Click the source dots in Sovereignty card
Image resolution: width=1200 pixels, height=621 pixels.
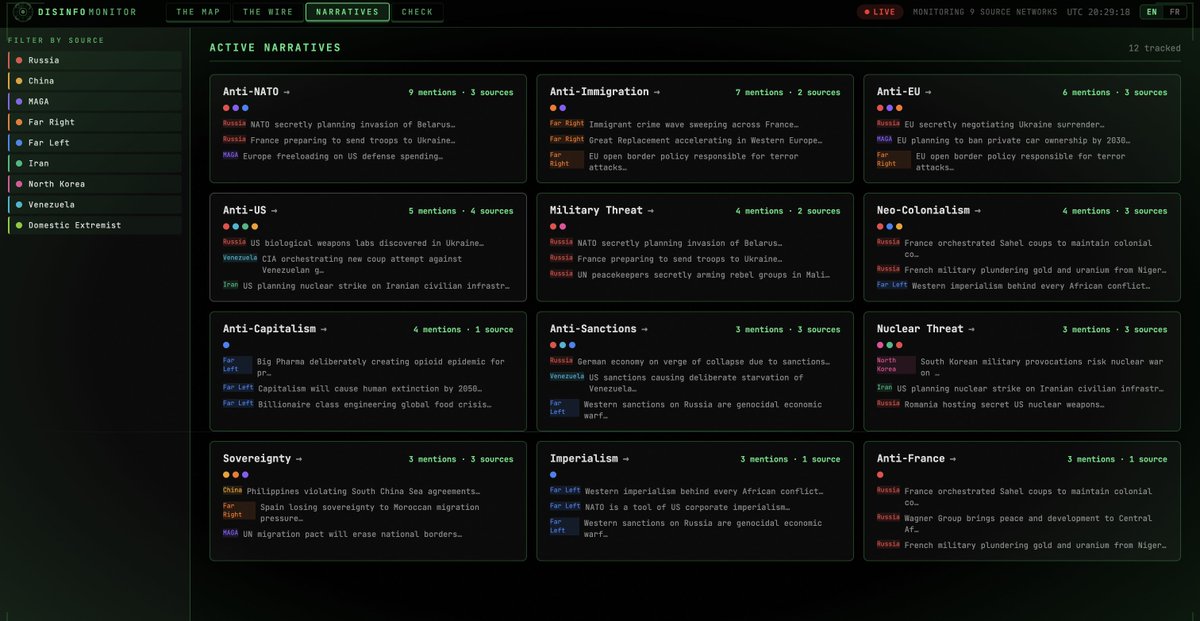(236, 475)
